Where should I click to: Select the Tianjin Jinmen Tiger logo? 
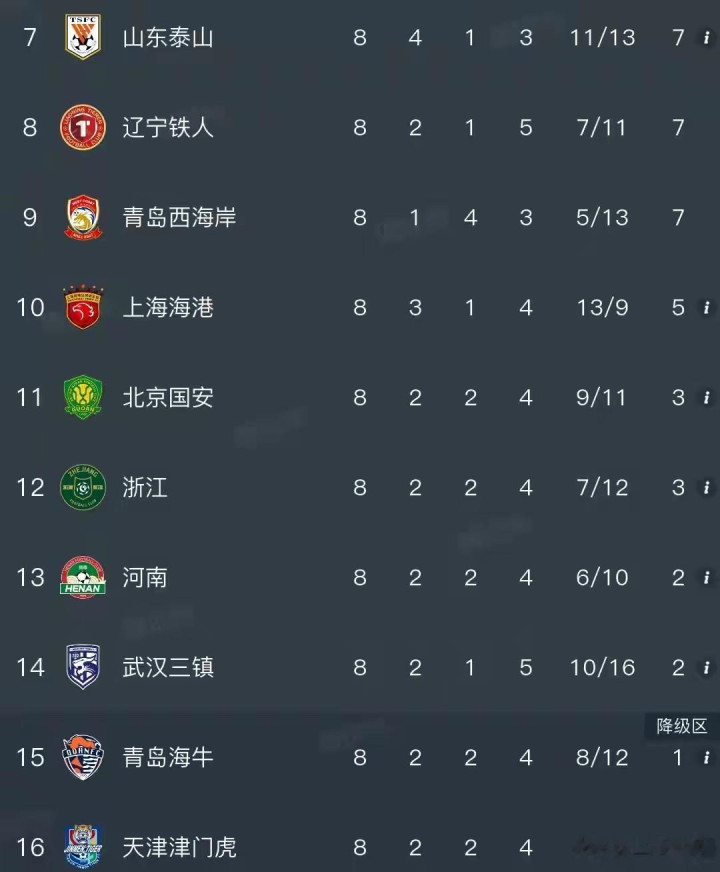point(83,847)
